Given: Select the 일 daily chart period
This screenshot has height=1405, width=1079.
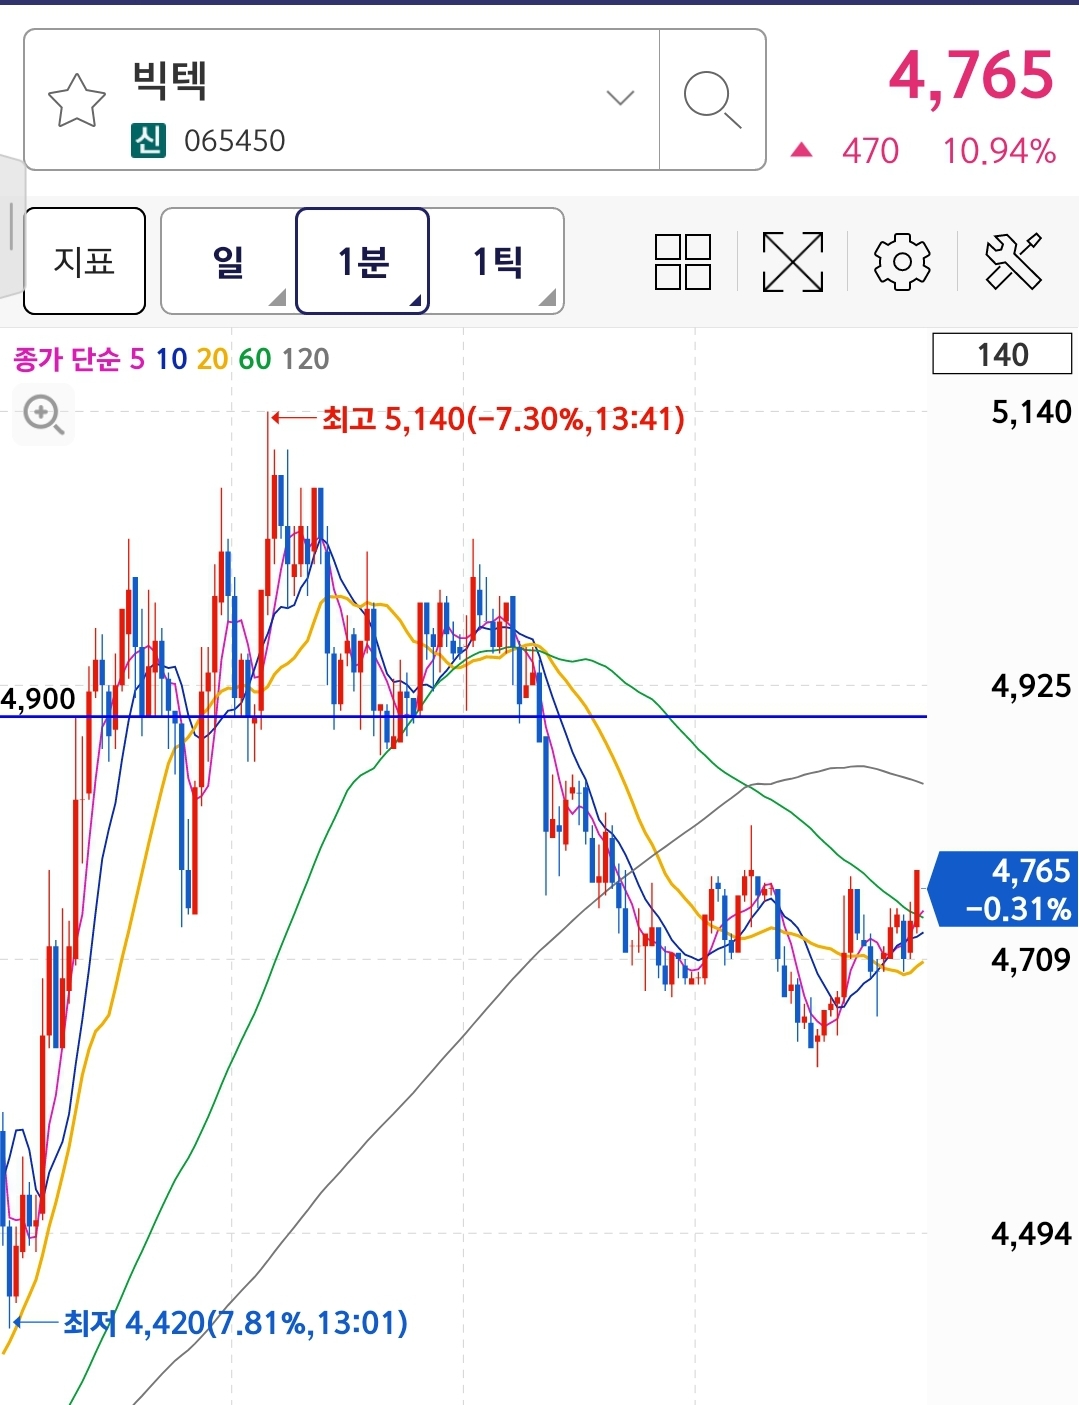Looking at the screenshot, I should coord(229,261).
